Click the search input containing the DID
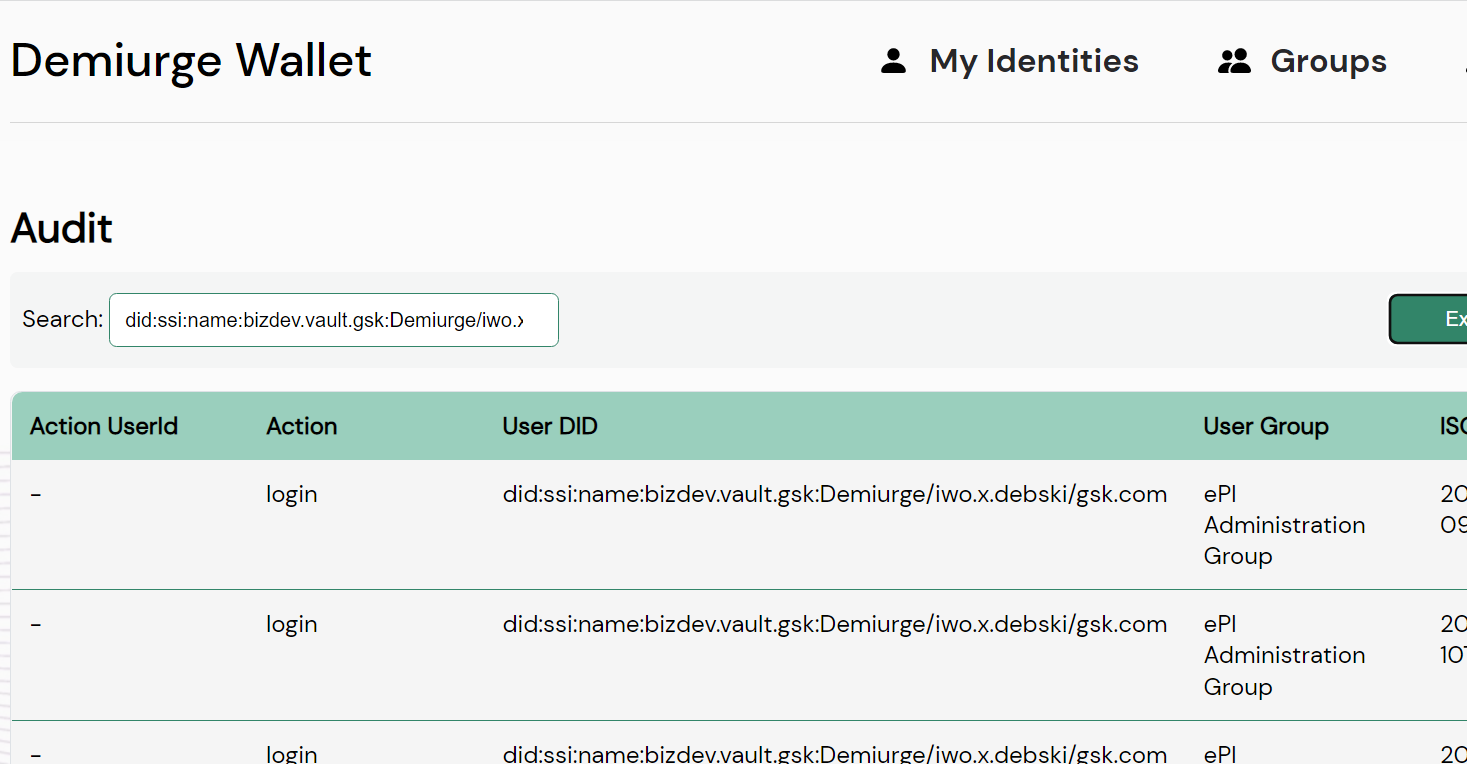The height and width of the screenshot is (764, 1467). coord(333,319)
